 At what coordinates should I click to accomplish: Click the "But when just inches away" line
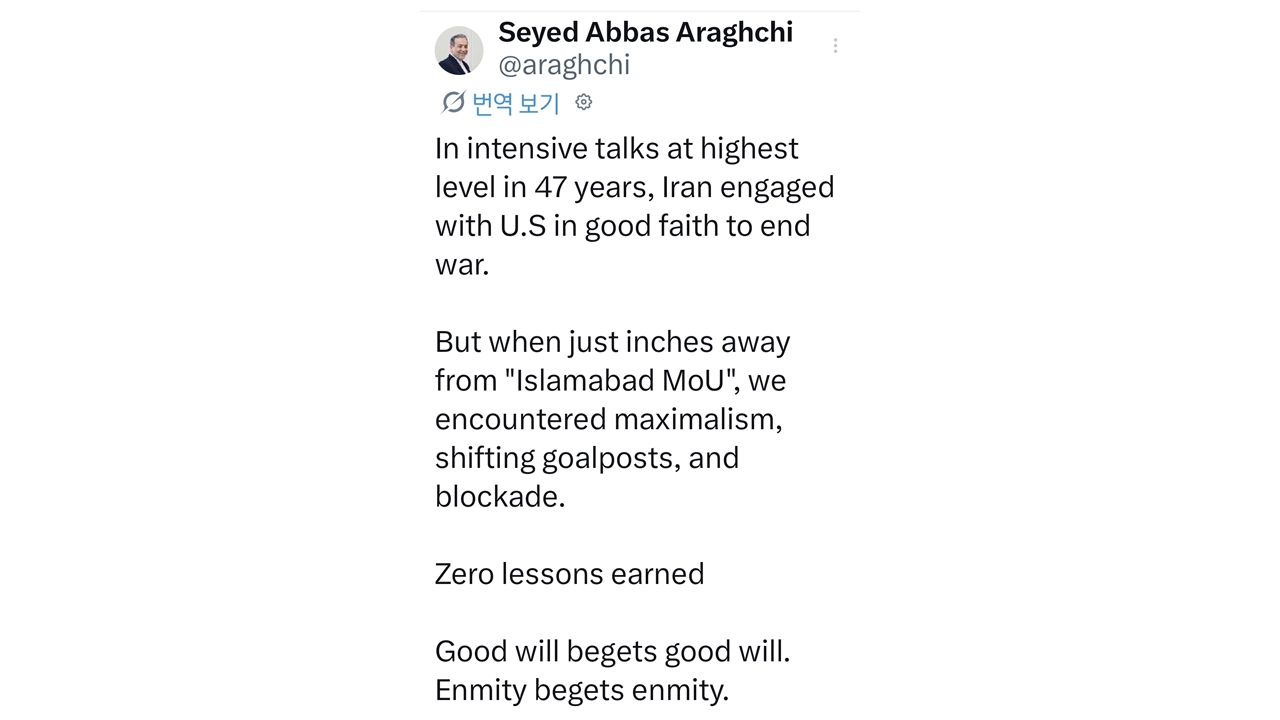click(612, 342)
